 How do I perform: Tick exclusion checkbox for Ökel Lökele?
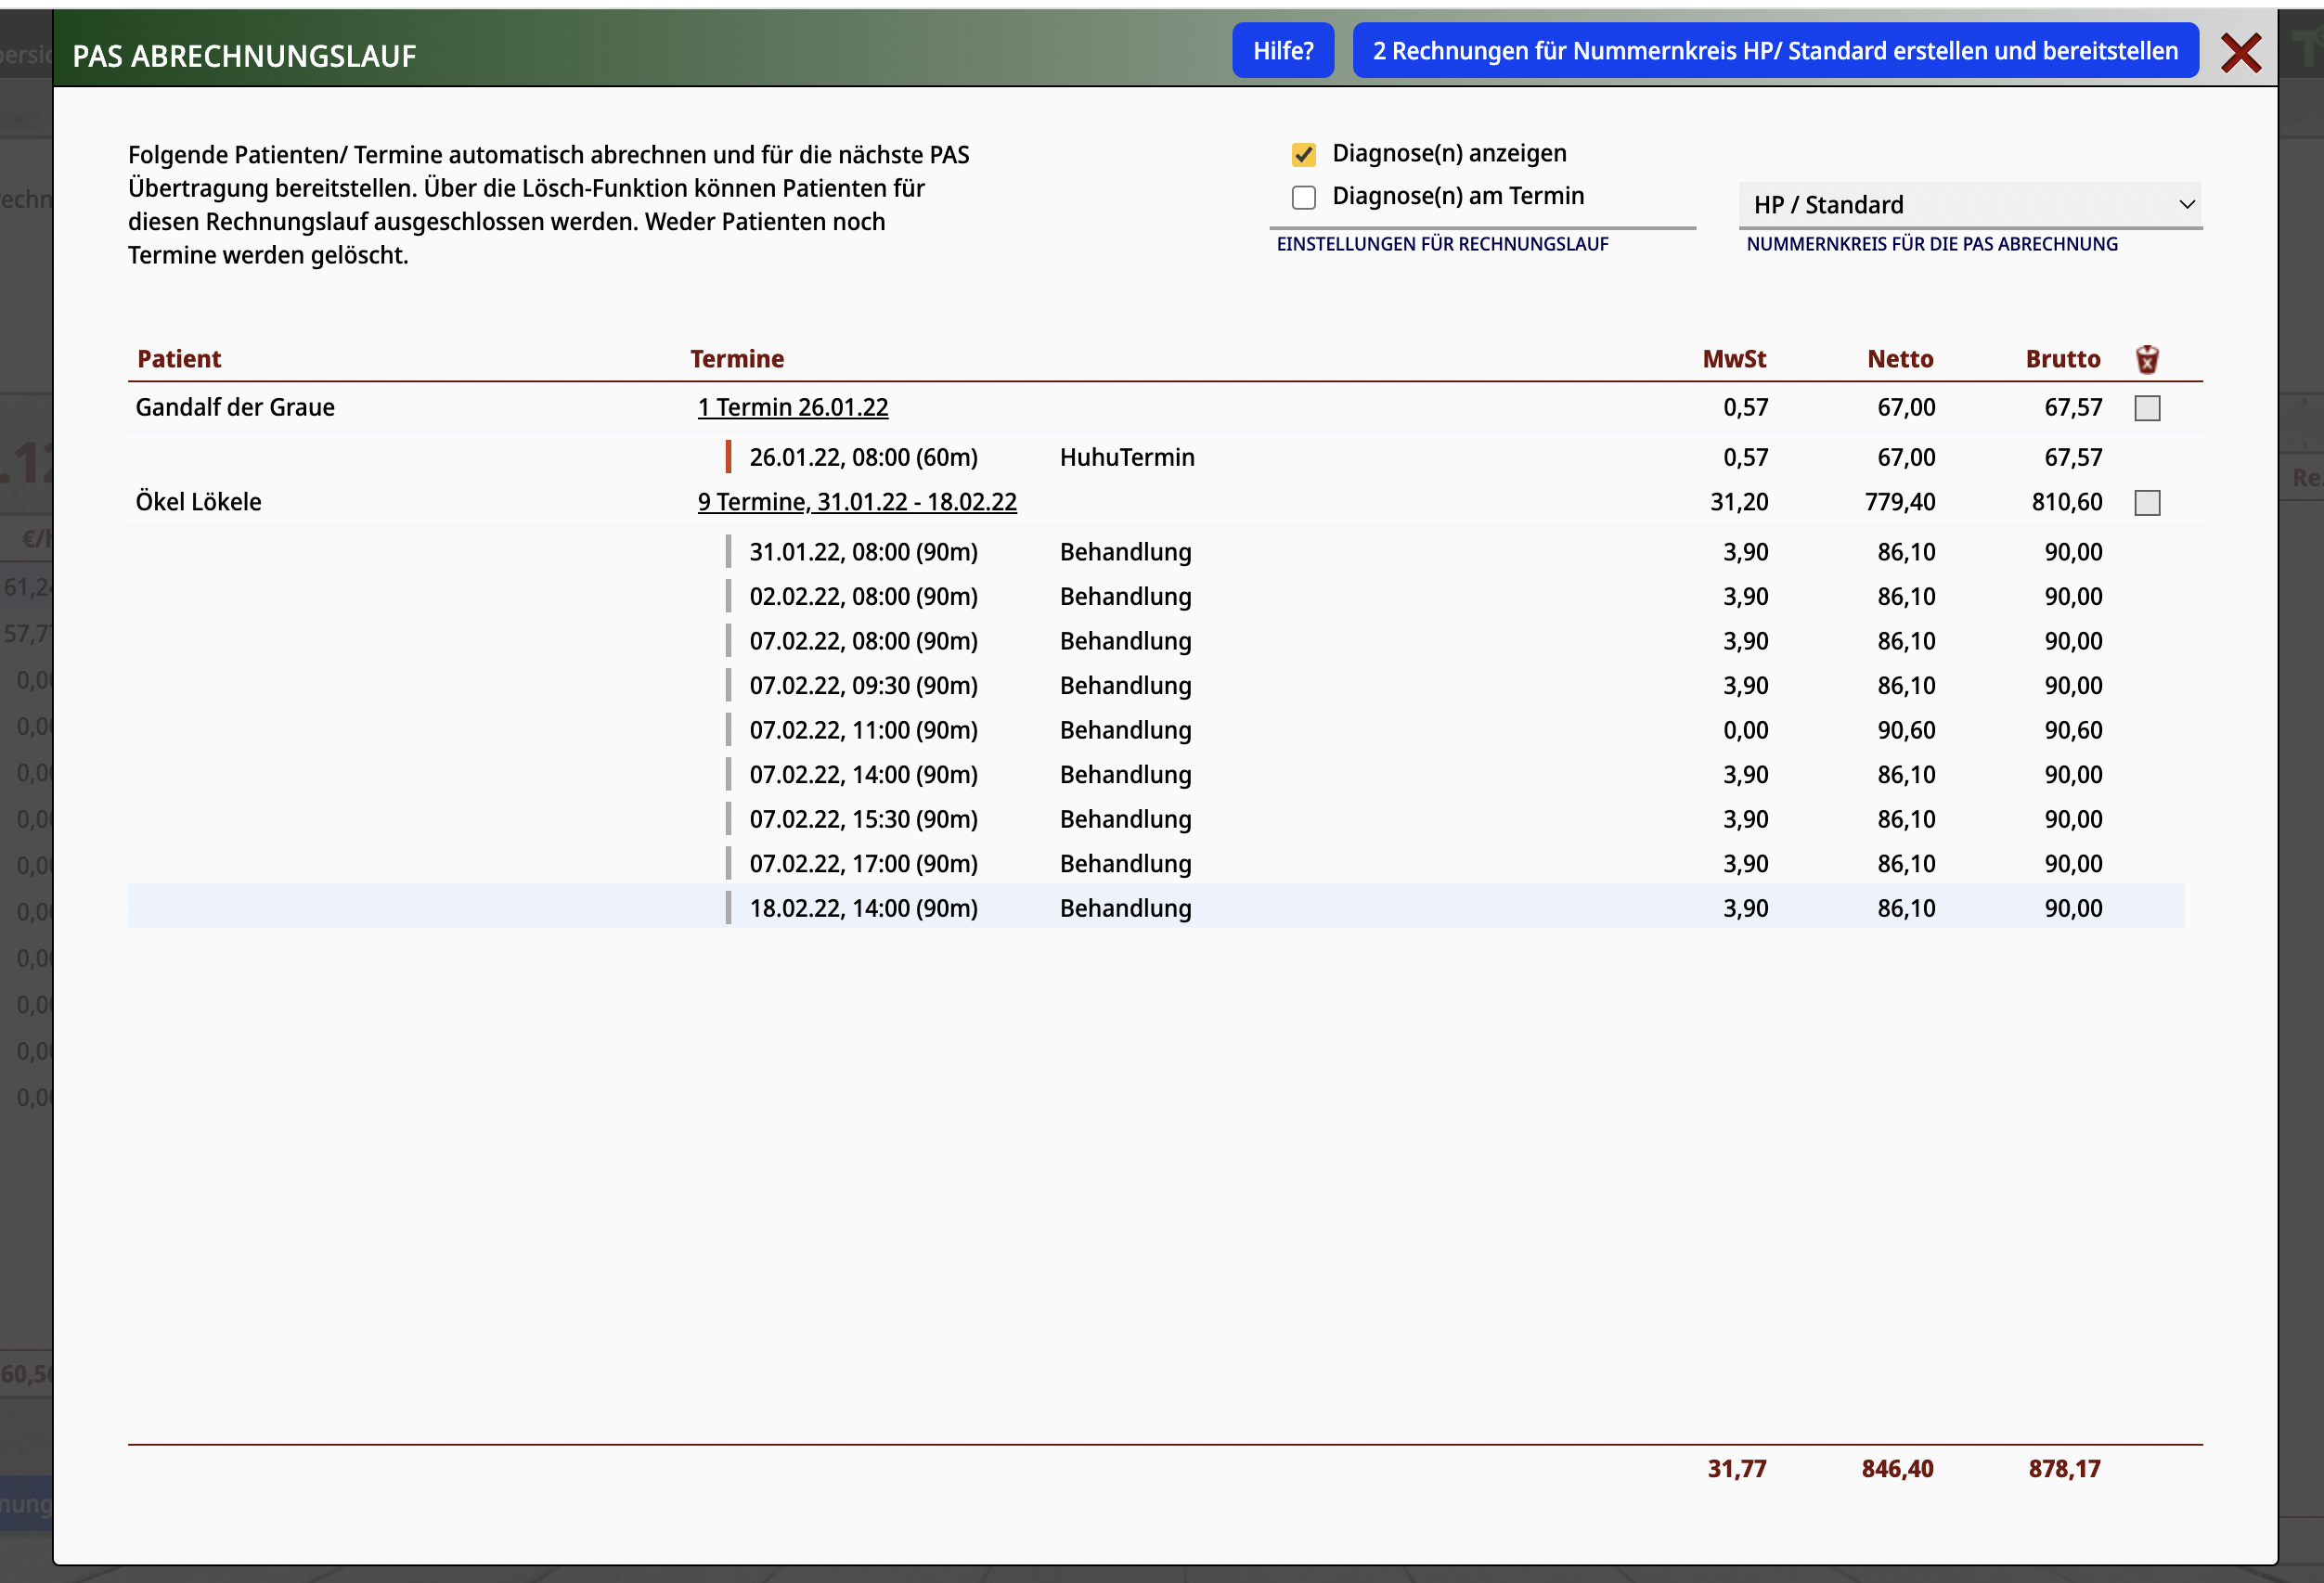pos(2147,503)
